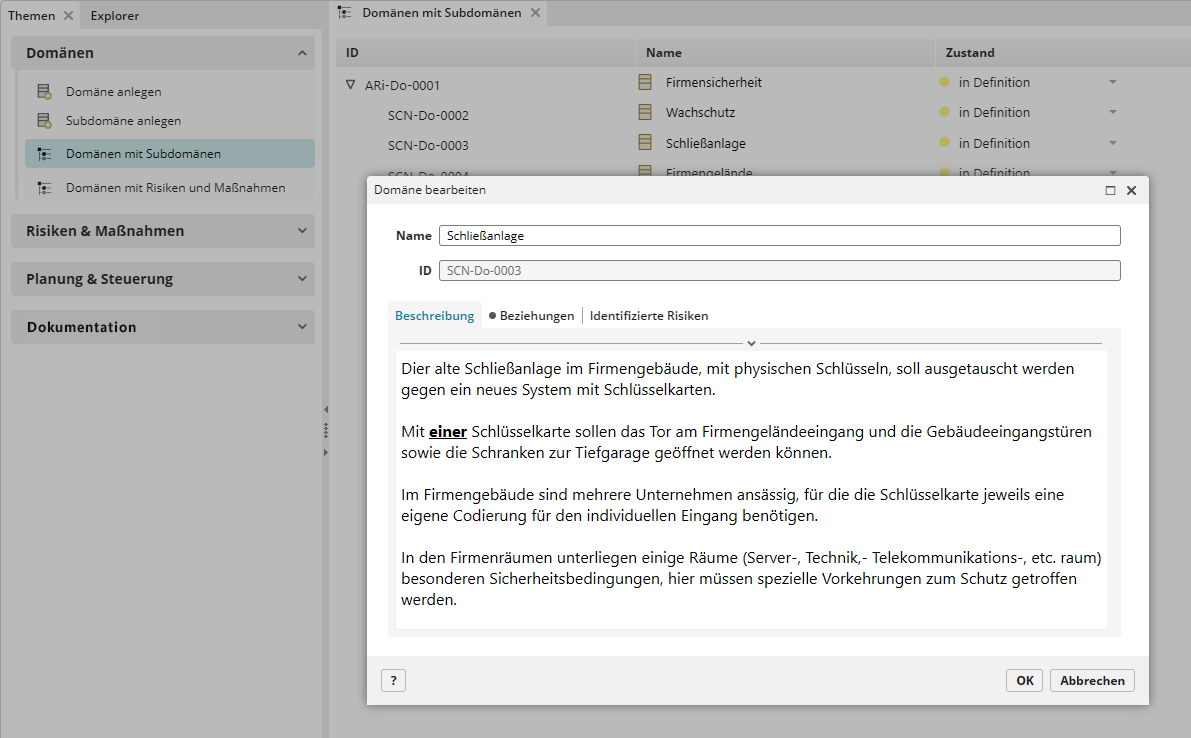Collapse the Domänen section
The image size is (1191, 738).
[302, 53]
